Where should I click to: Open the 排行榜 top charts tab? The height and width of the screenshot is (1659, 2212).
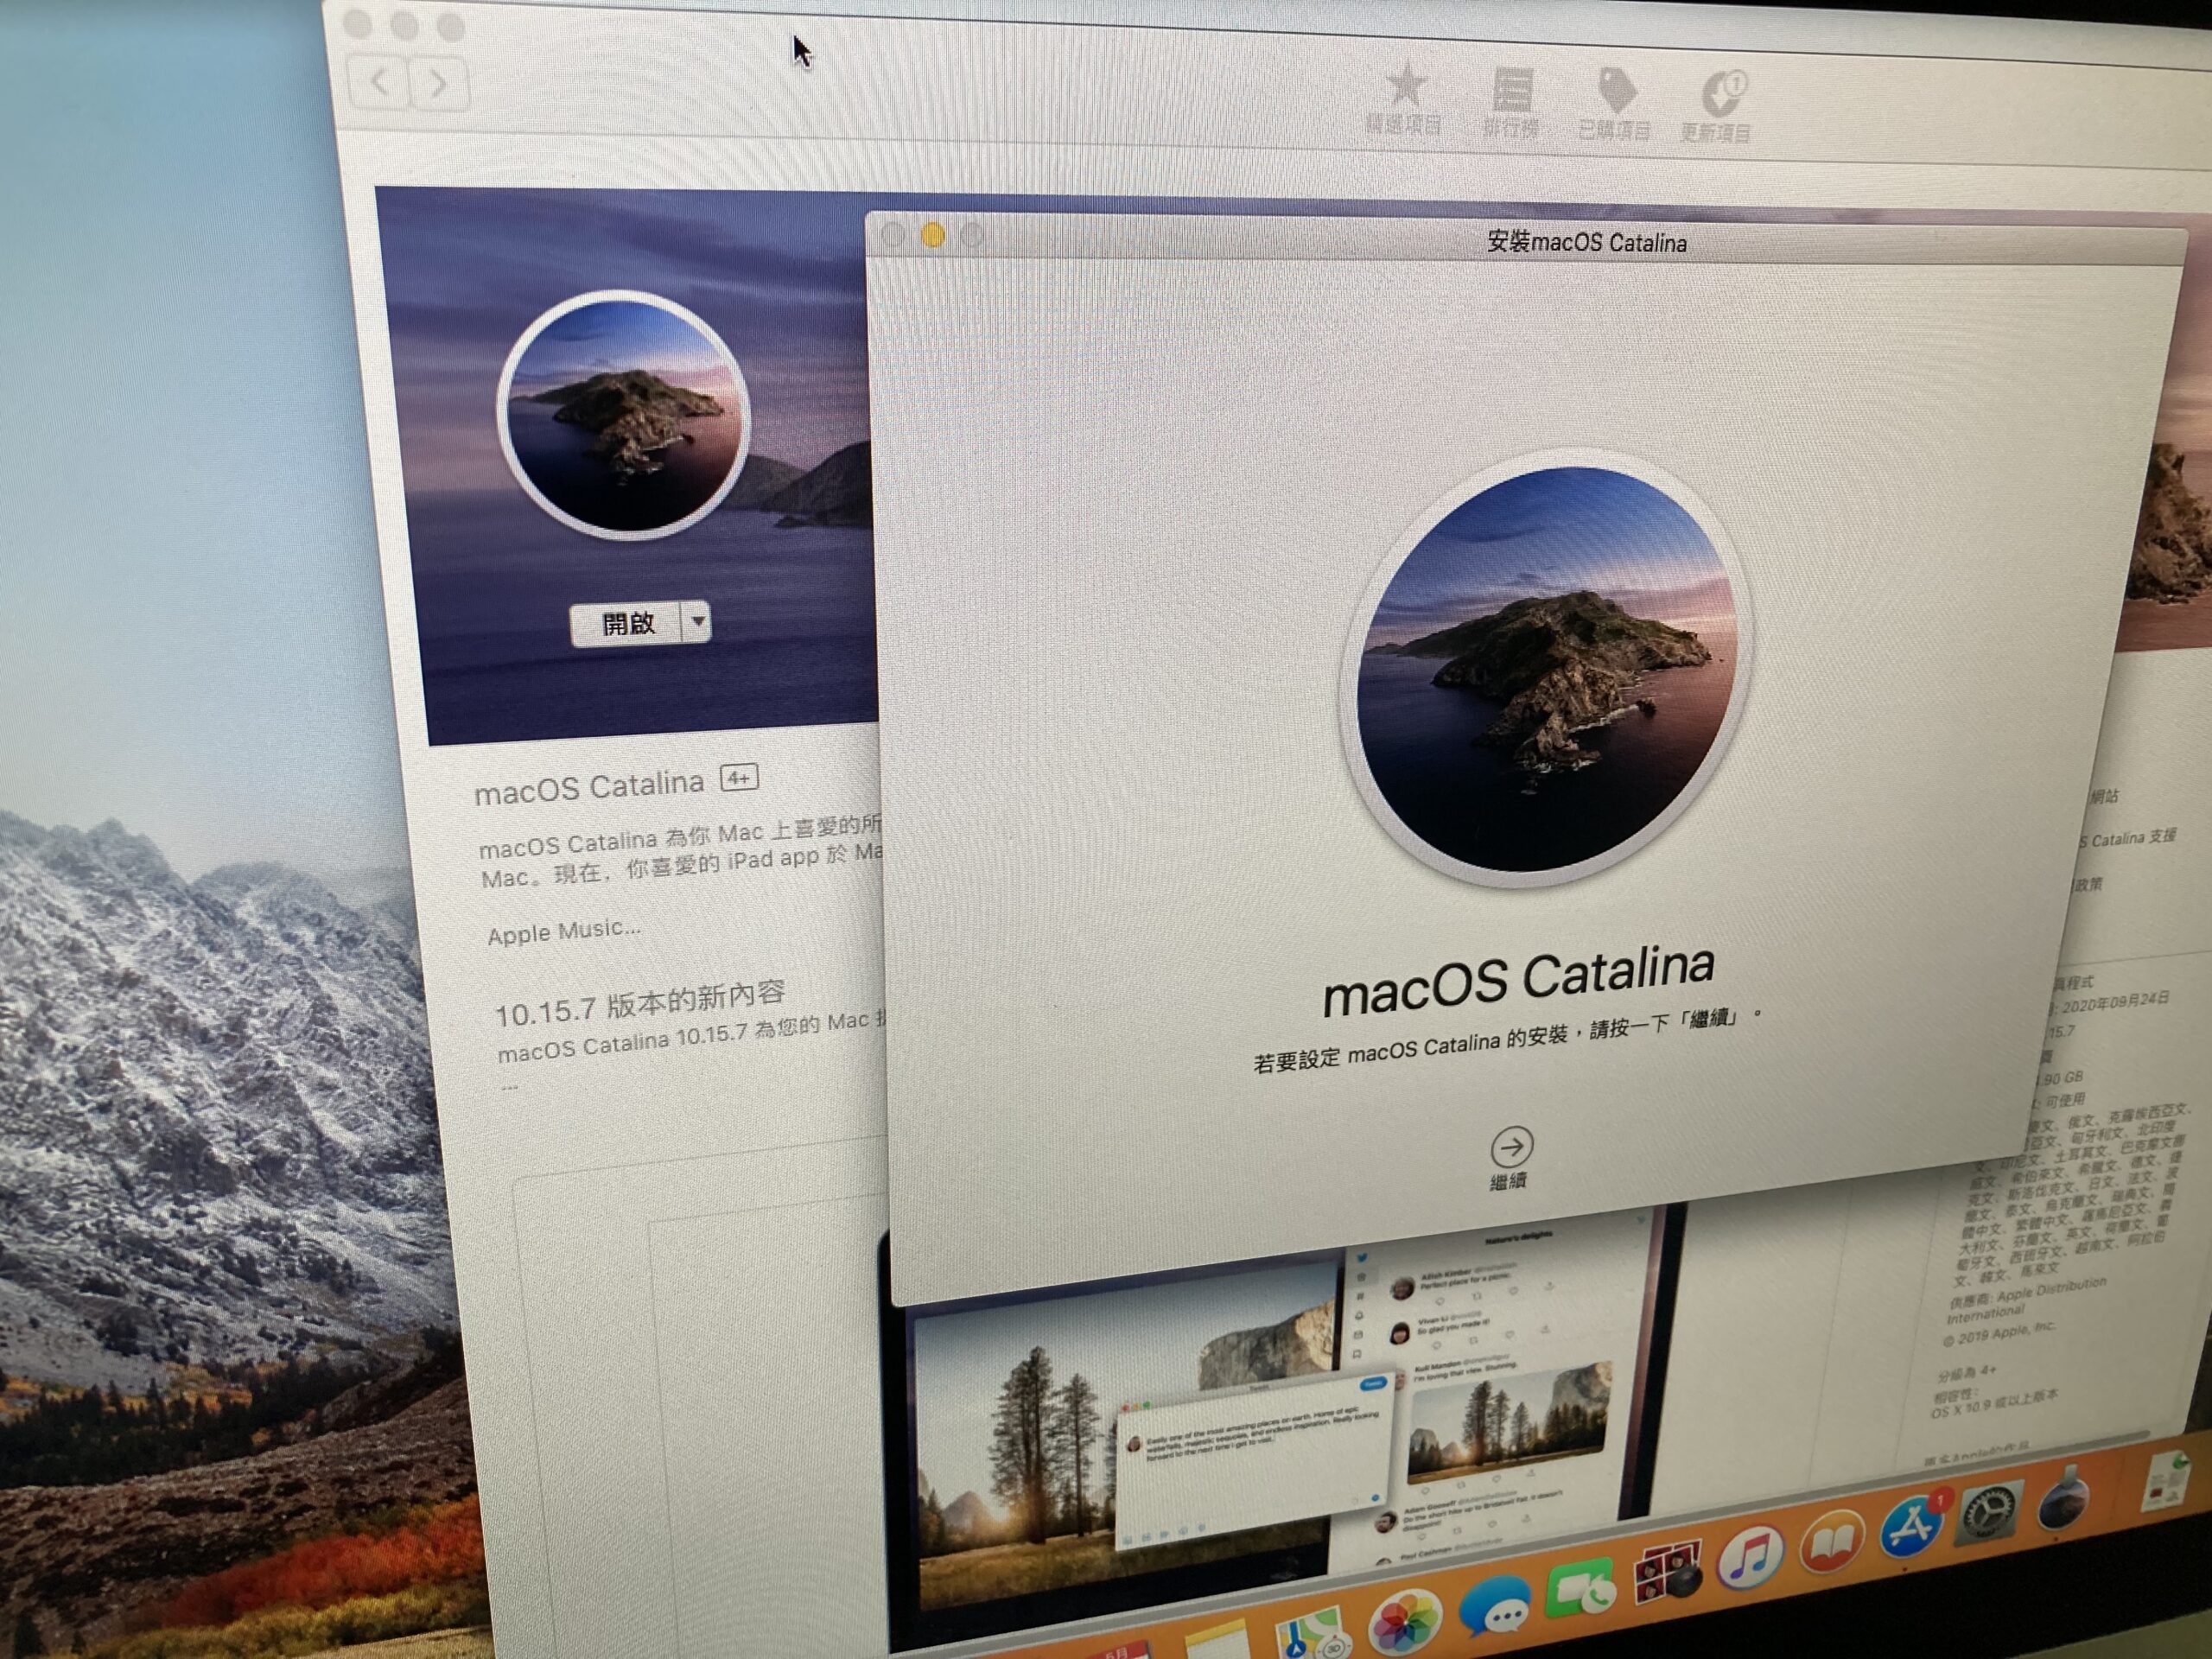pyautogui.click(x=1511, y=102)
